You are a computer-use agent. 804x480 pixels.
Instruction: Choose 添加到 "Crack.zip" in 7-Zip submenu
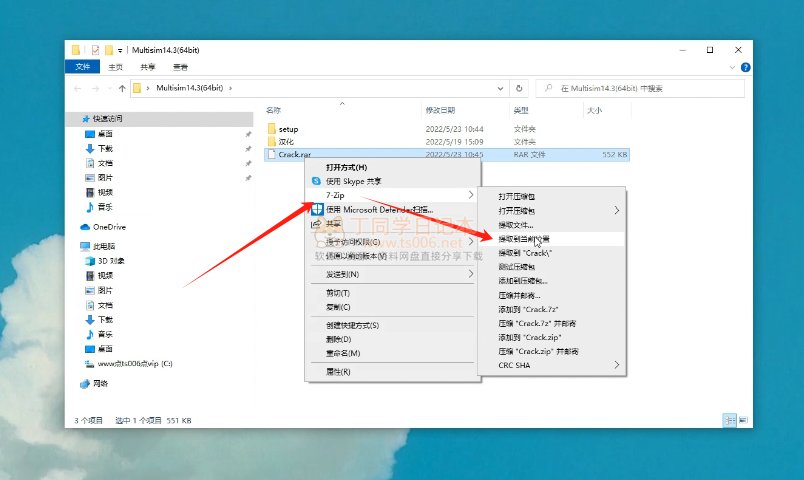point(551,337)
